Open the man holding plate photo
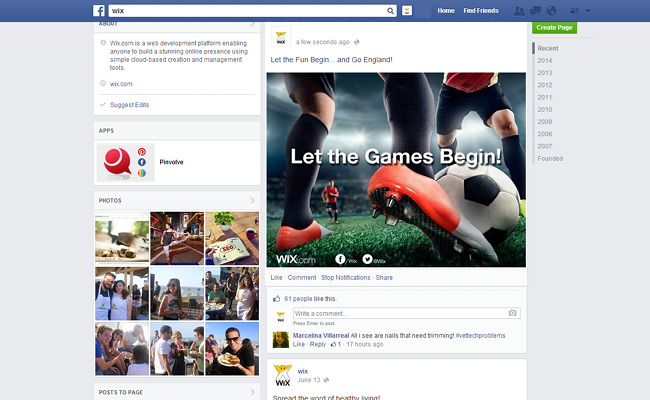 pyautogui.click(x=232, y=349)
